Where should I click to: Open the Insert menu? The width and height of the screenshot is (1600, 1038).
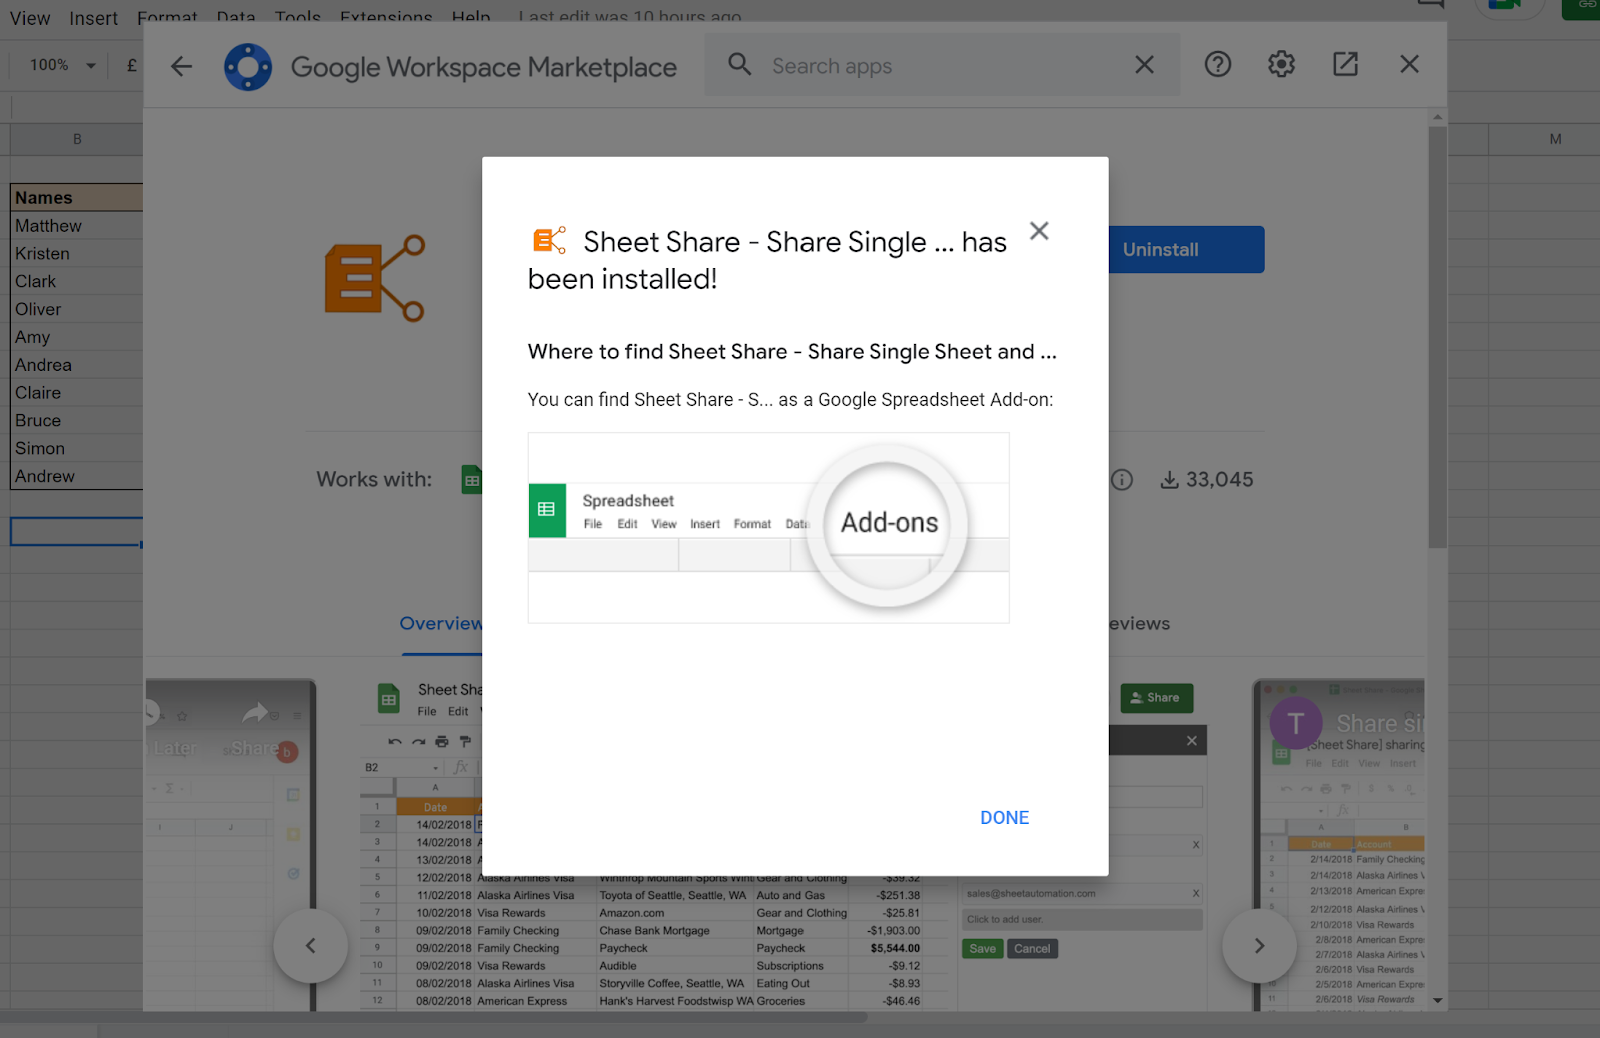point(93,18)
